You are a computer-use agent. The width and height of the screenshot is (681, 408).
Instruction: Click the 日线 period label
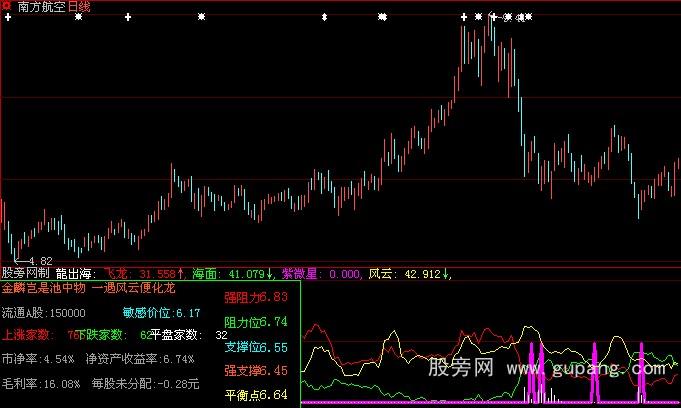(x=79, y=7)
